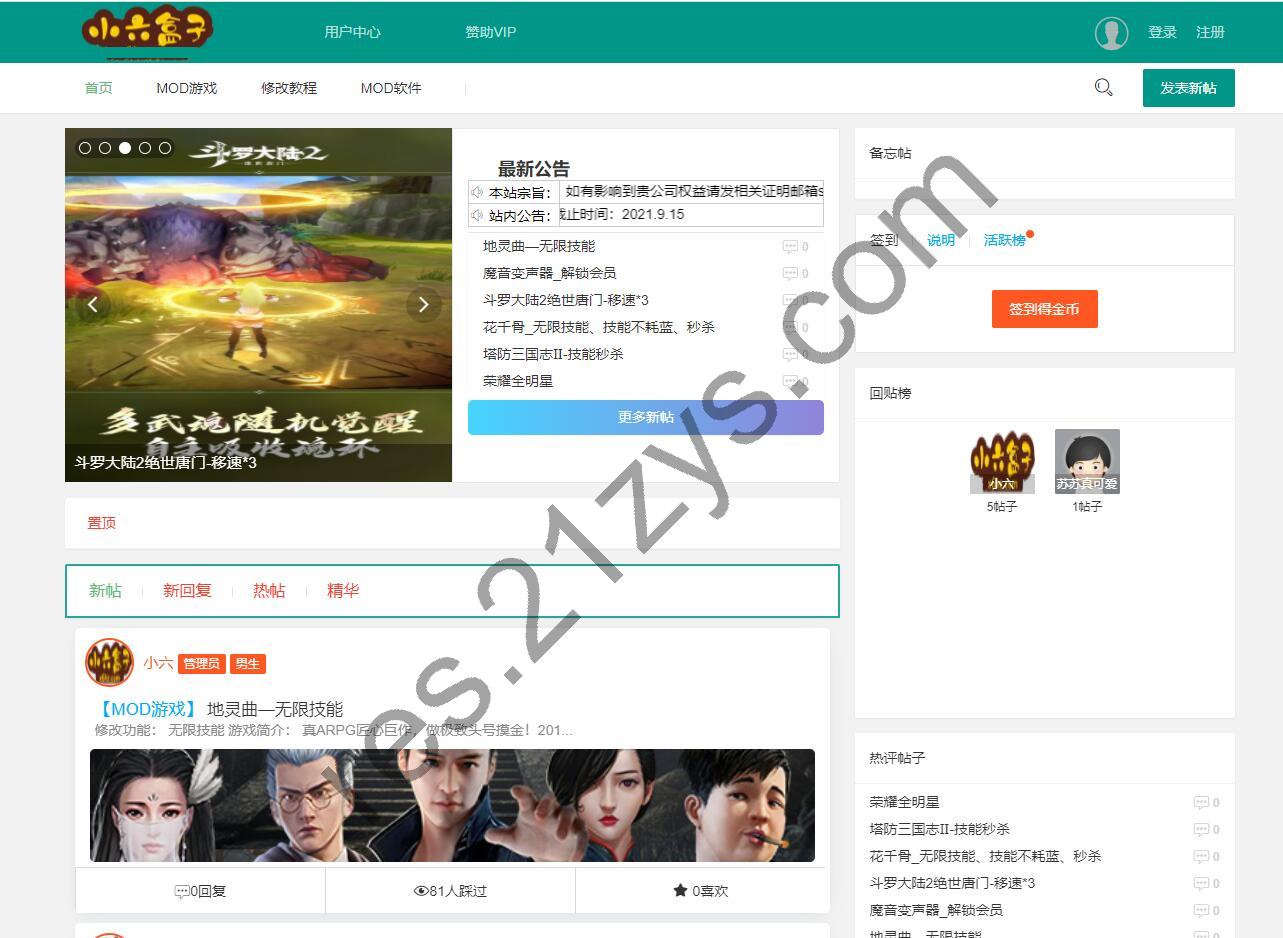The image size is (1283, 938).
Task: Click the 置顶 label
Action: pos(102,523)
